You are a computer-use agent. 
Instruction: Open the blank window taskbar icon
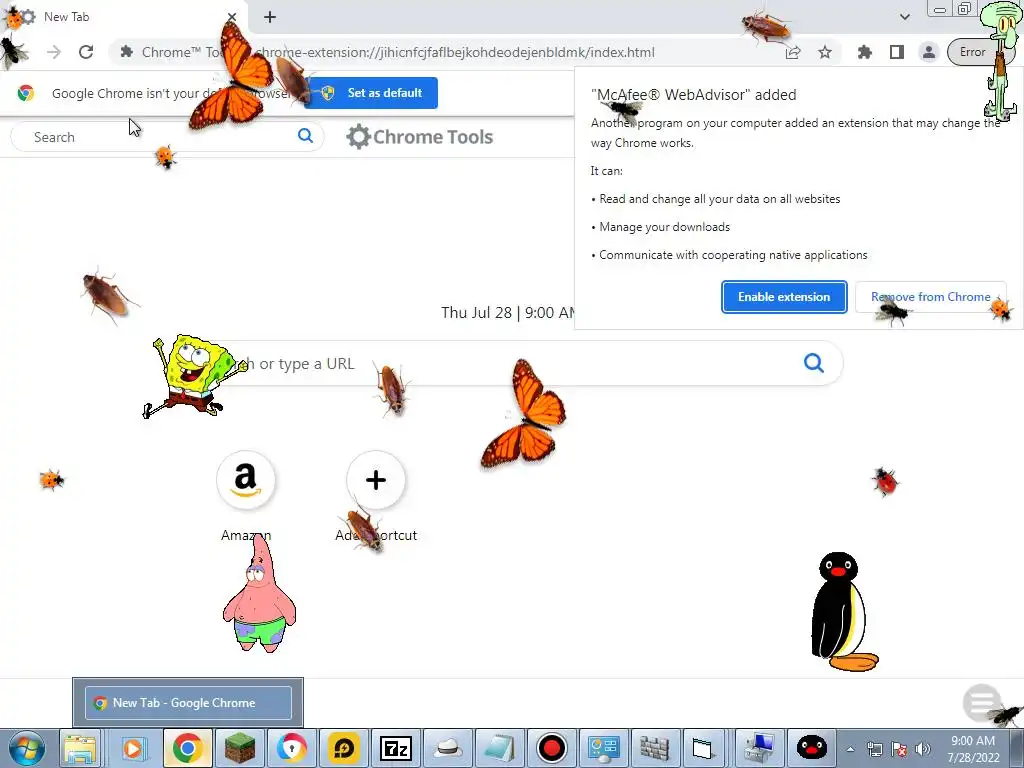click(x=703, y=748)
